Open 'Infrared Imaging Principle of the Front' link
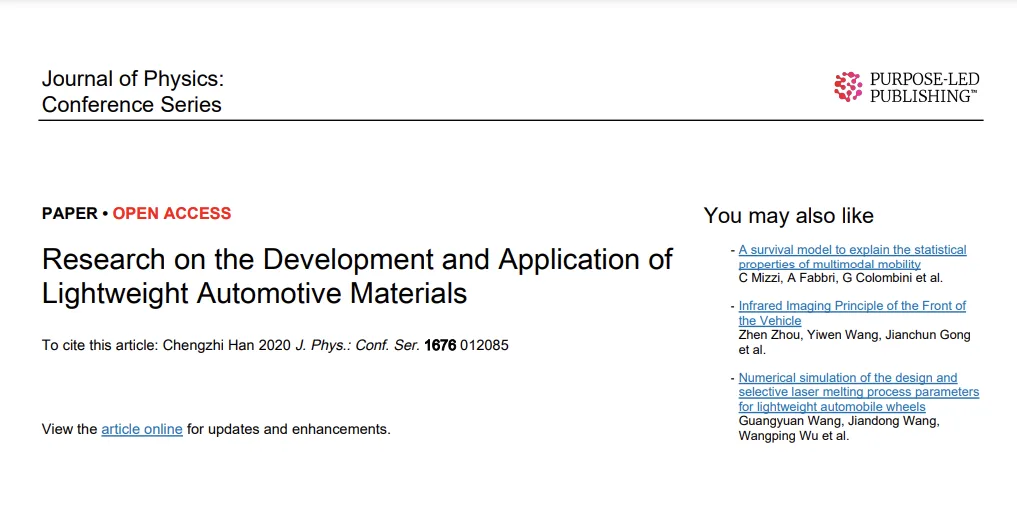Viewport: 1017px width, 532px height. pyautogui.click(x=852, y=313)
